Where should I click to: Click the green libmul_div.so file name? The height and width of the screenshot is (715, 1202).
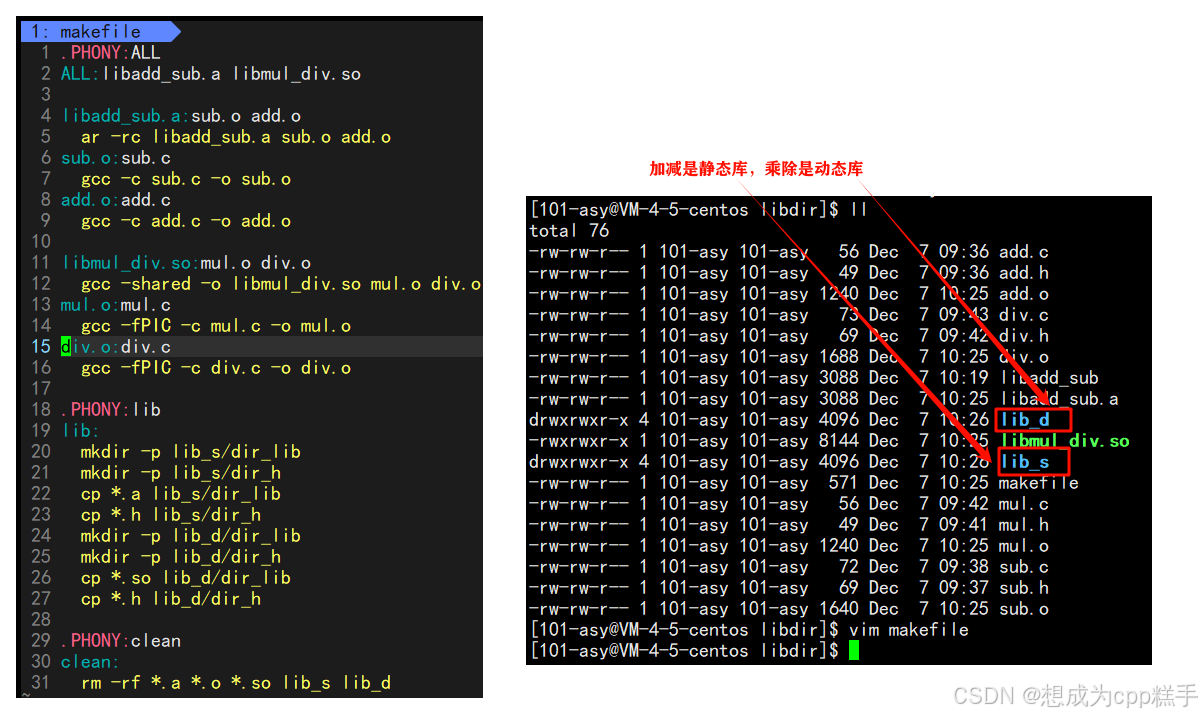tap(1065, 441)
